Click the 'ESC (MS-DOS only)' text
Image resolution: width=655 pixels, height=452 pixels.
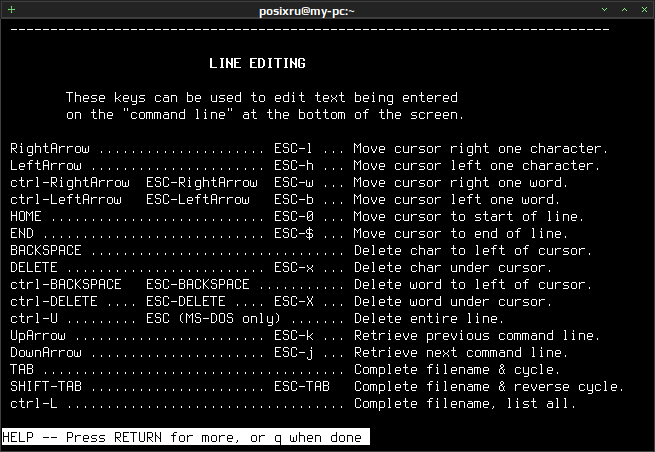pos(213,318)
